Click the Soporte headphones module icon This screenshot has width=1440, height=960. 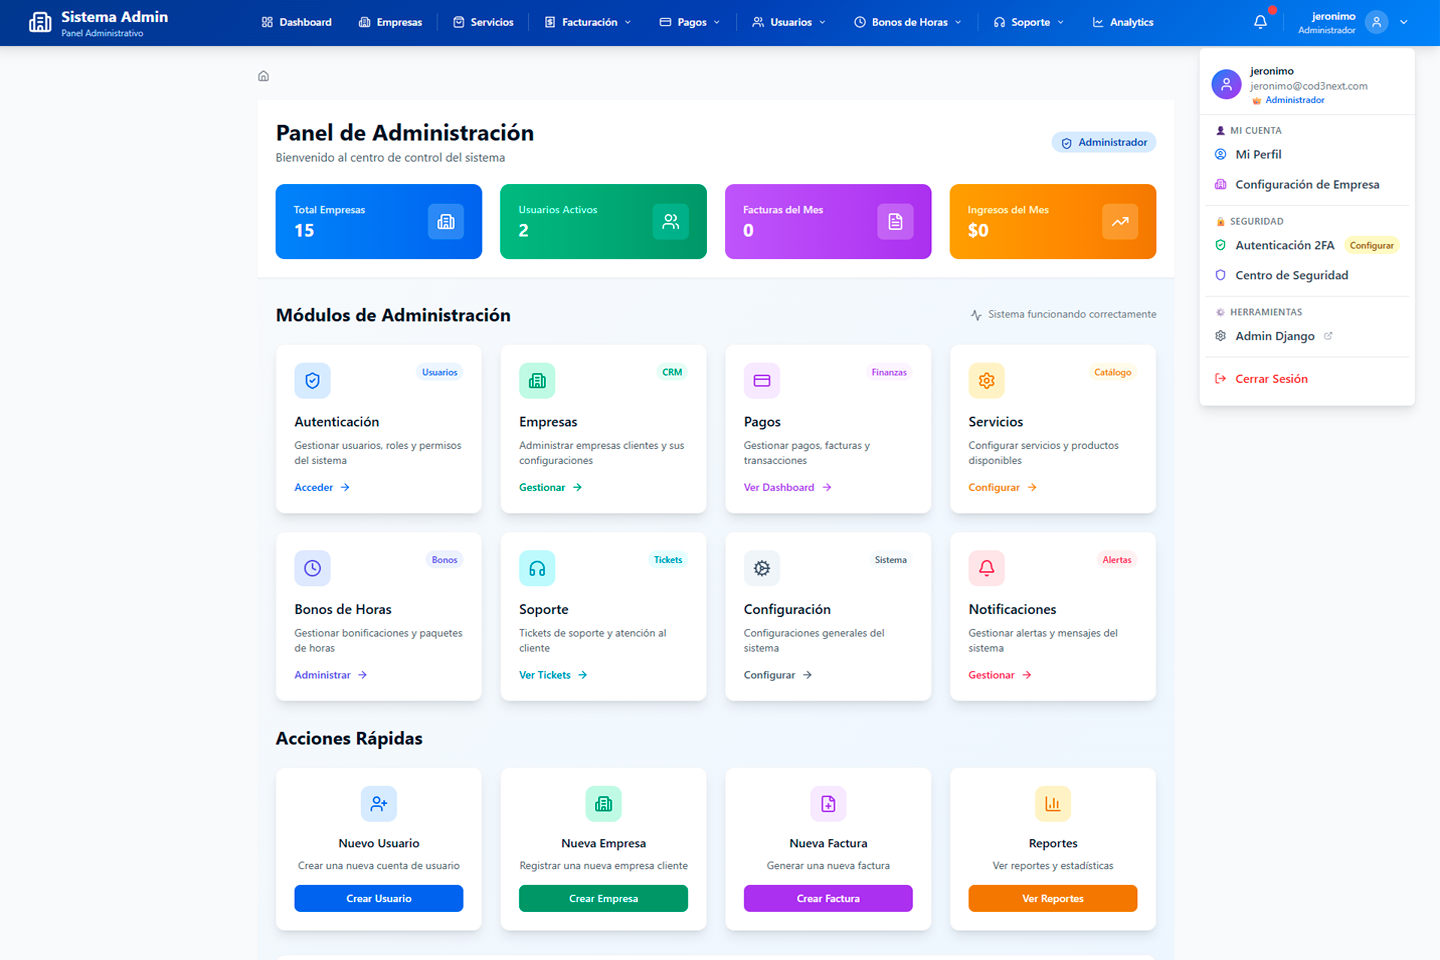click(537, 568)
